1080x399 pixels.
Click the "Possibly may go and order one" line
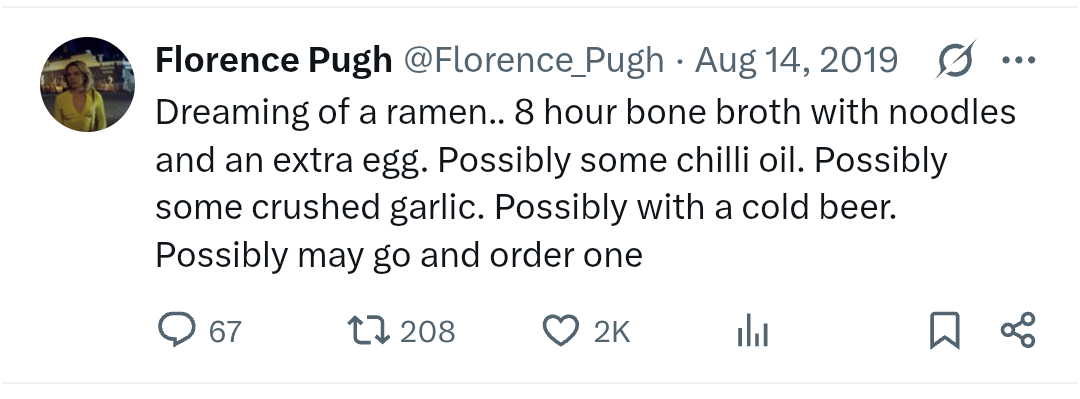tap(399, 255)
